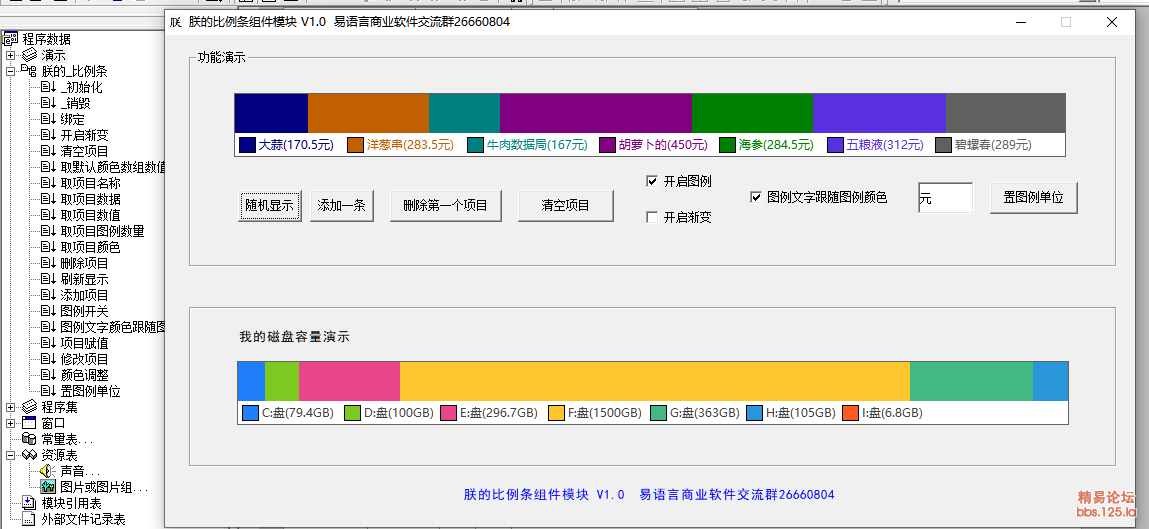Click the 朕的_比例条 class icon
1149x529 pixels.
point(29,71)
